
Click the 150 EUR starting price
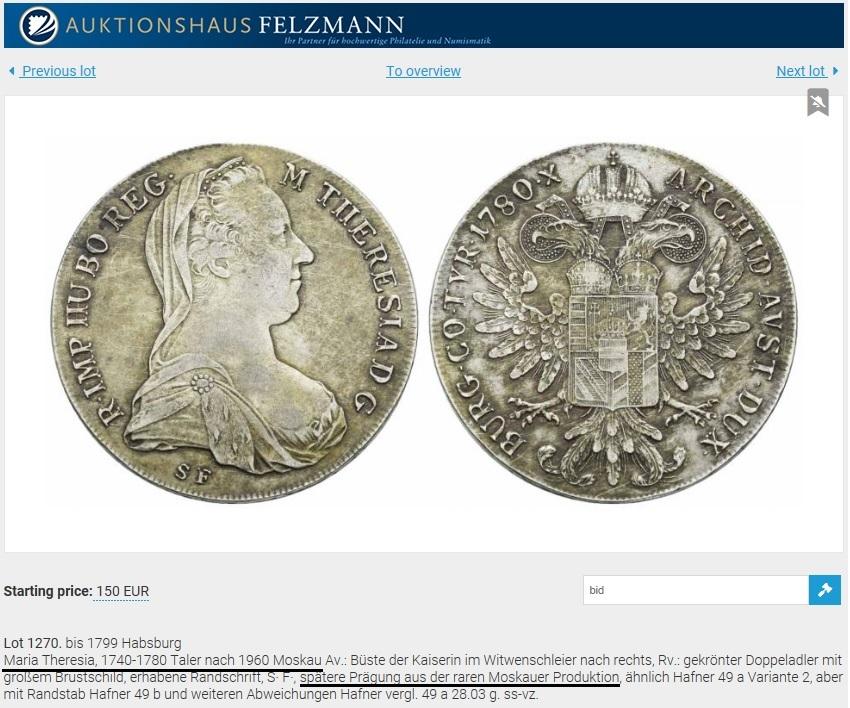click(x=123, y=591)
